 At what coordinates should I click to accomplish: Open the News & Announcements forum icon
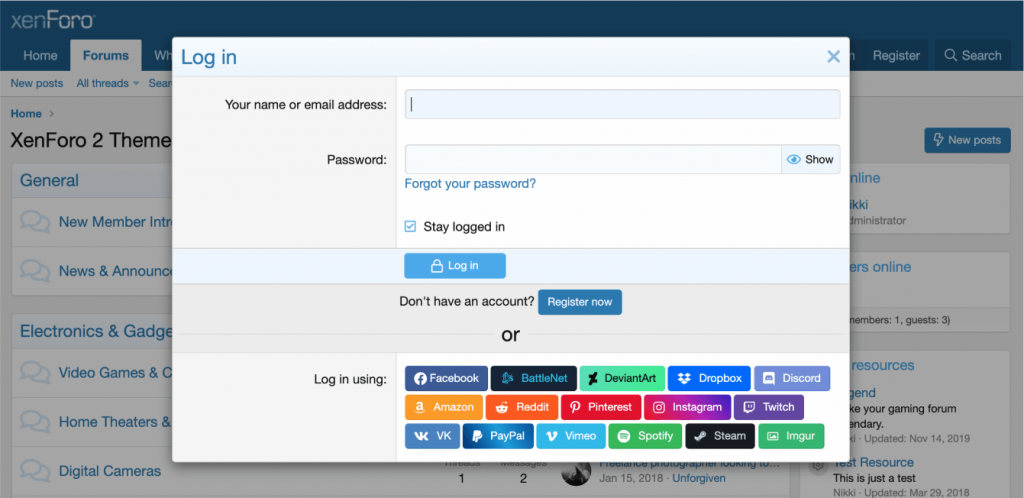[x=35, y=271]
